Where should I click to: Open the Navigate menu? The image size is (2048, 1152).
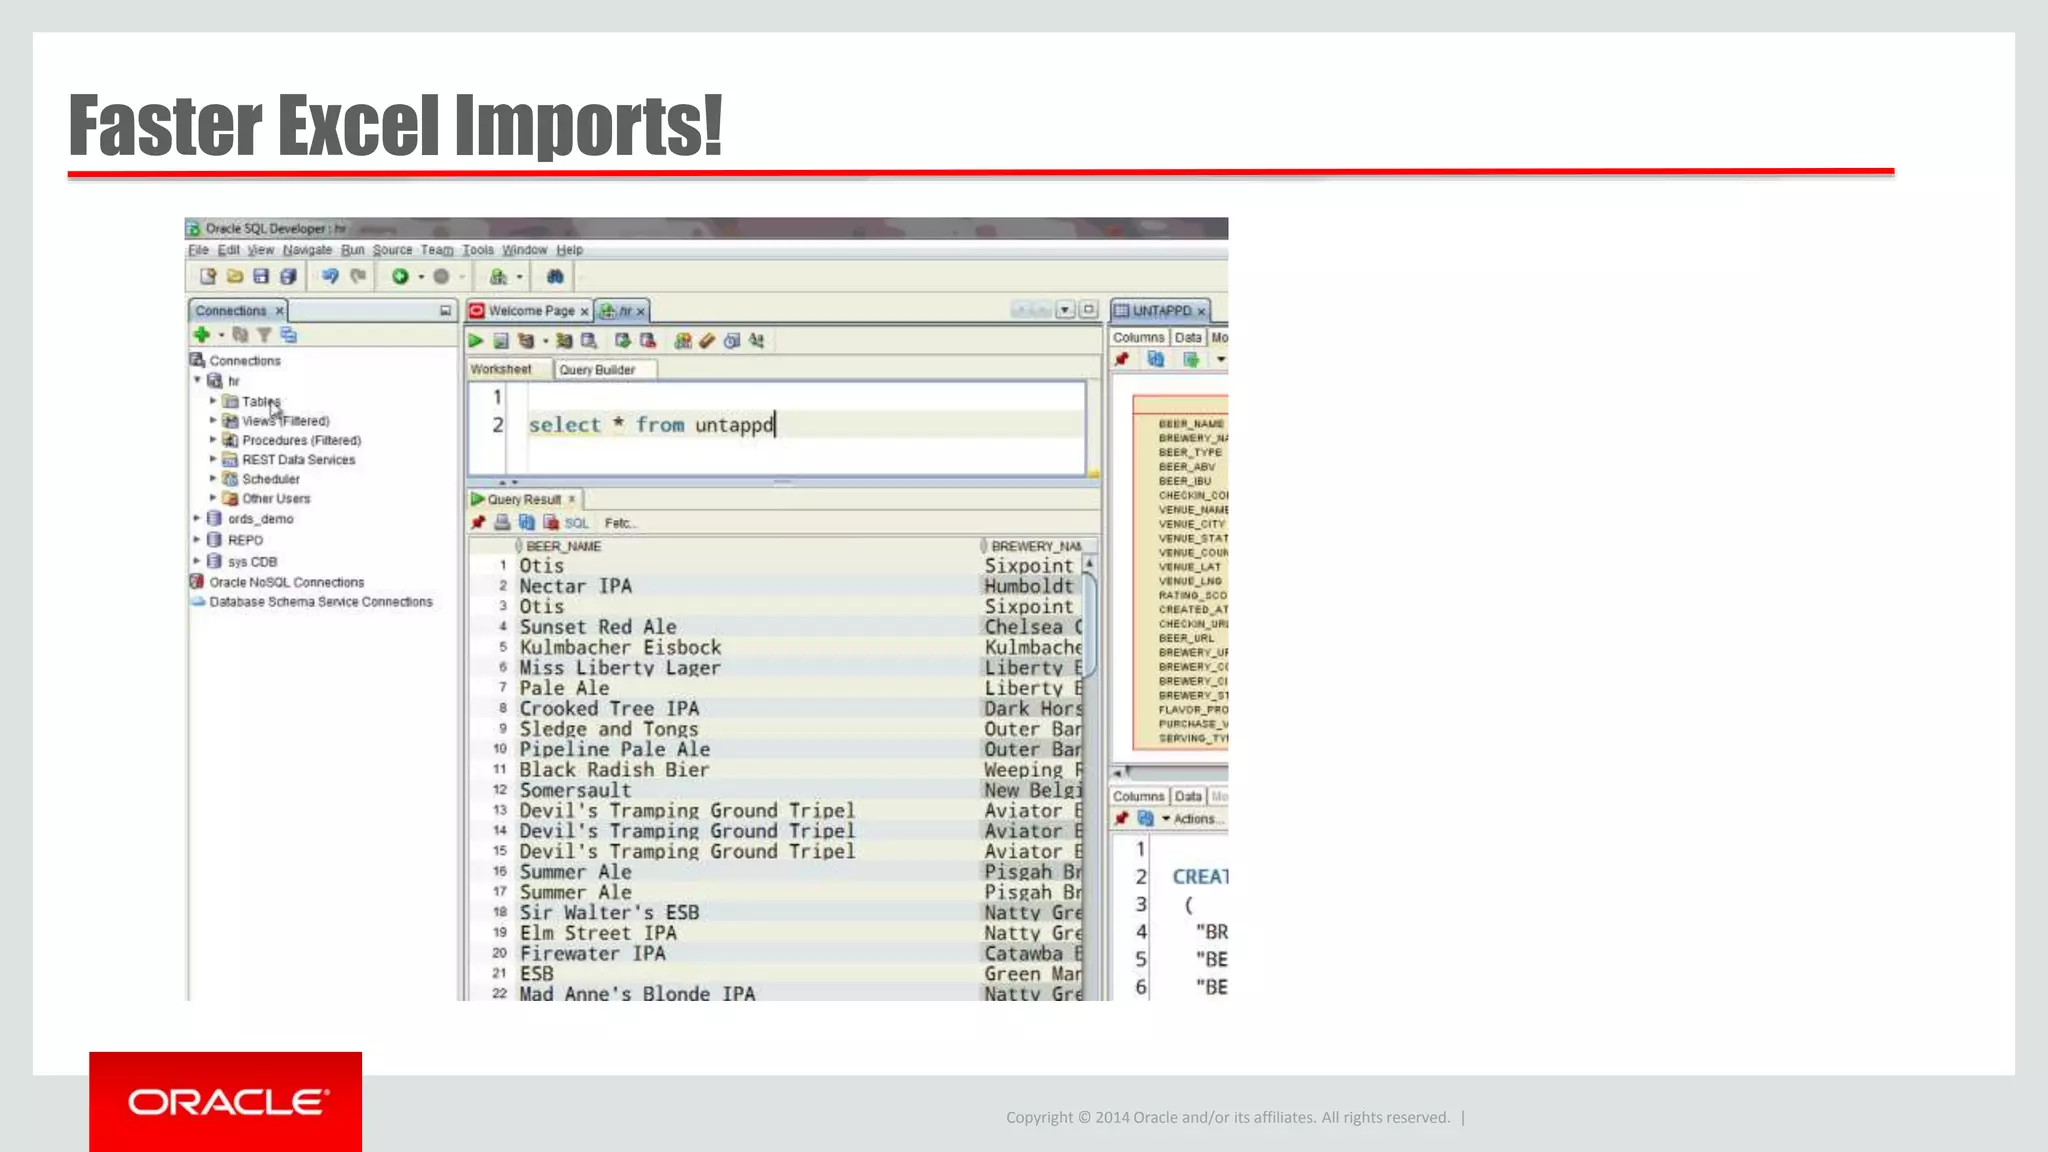tap(307, 250)
